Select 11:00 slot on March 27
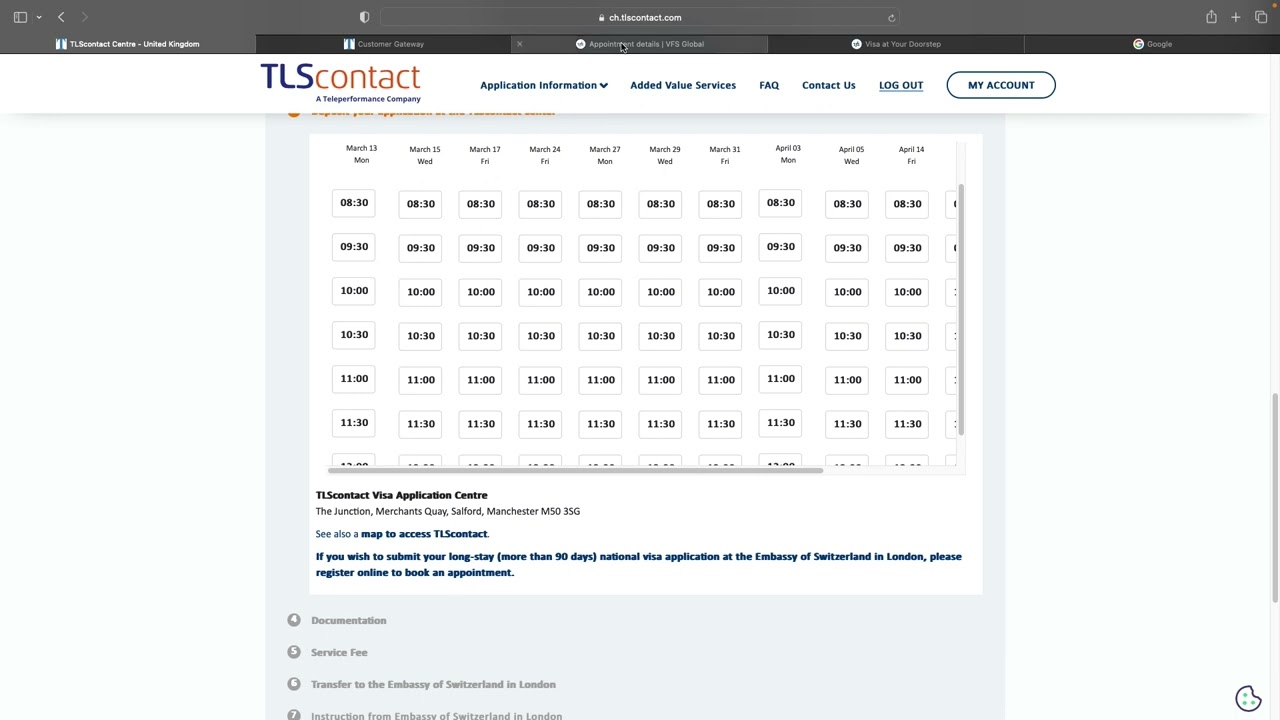The width and height of the screenshot is (1280, 720). click(x=601, y=380)
